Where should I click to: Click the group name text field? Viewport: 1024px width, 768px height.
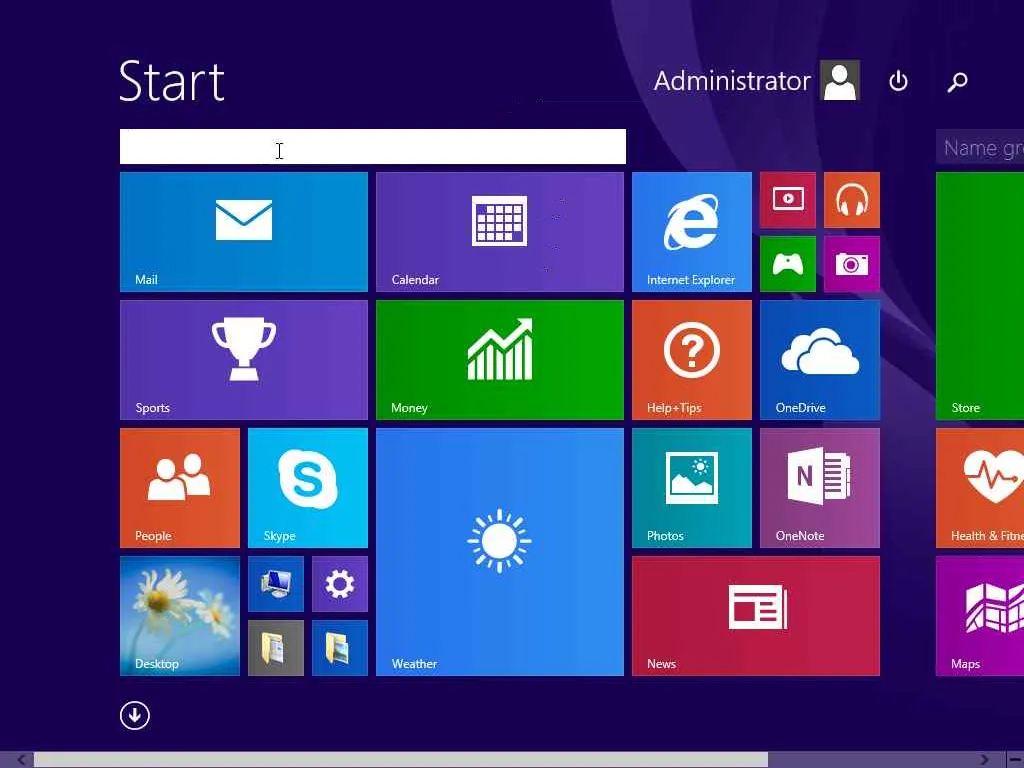[373, 146]
